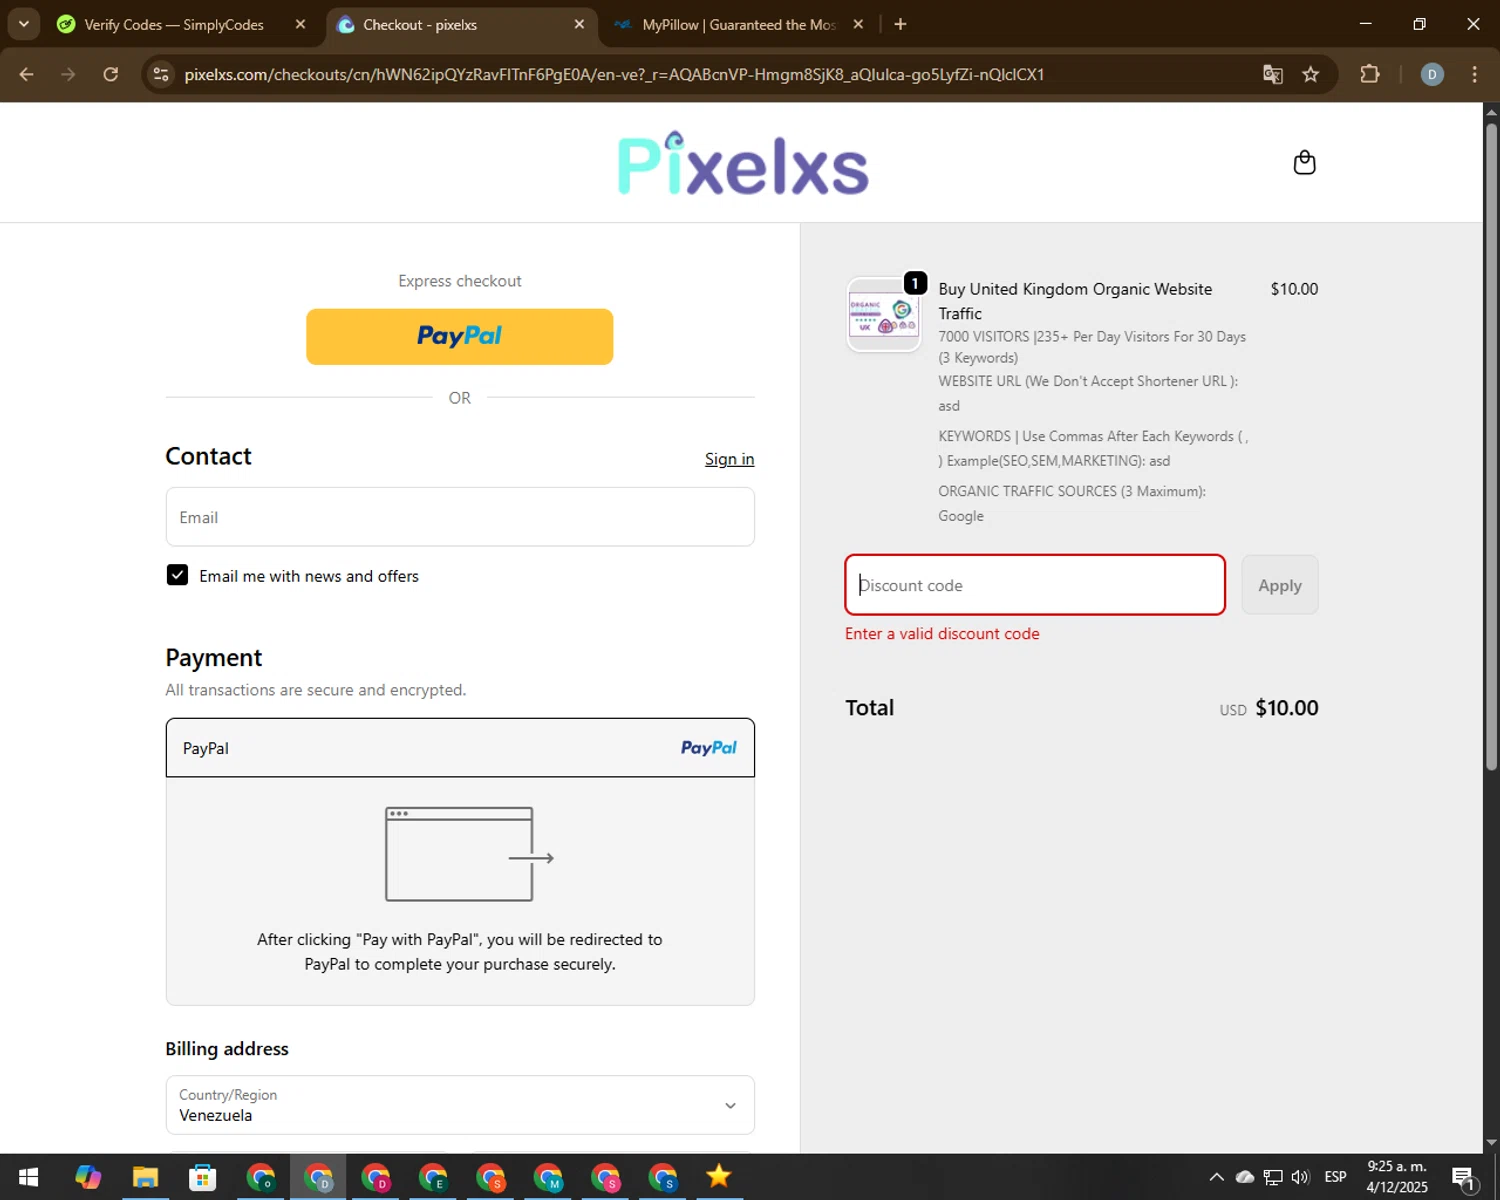Open the taskbar clock and date
Screen dimensions: 1500x1200
pos(1397,1177)
